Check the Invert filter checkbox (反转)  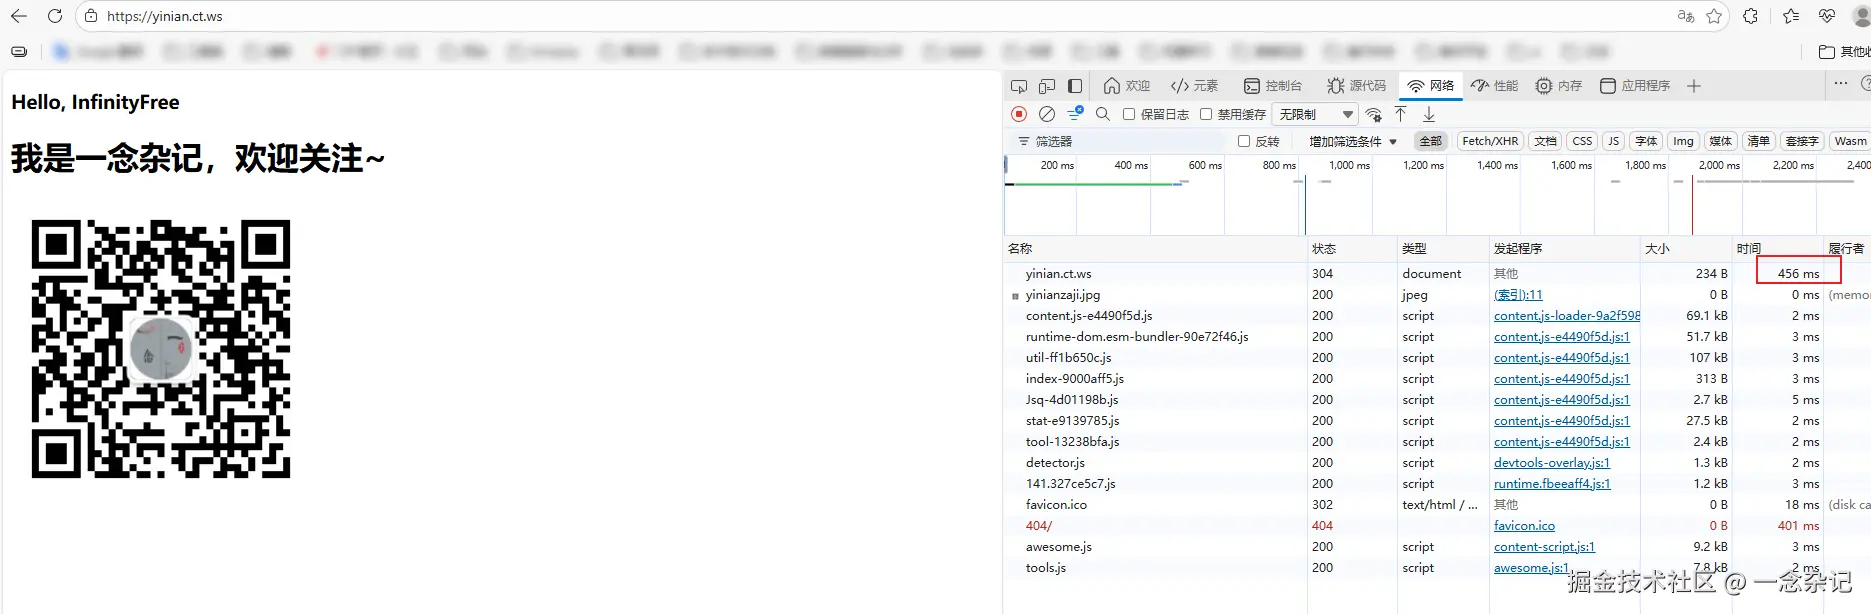tap(1244, 141)
